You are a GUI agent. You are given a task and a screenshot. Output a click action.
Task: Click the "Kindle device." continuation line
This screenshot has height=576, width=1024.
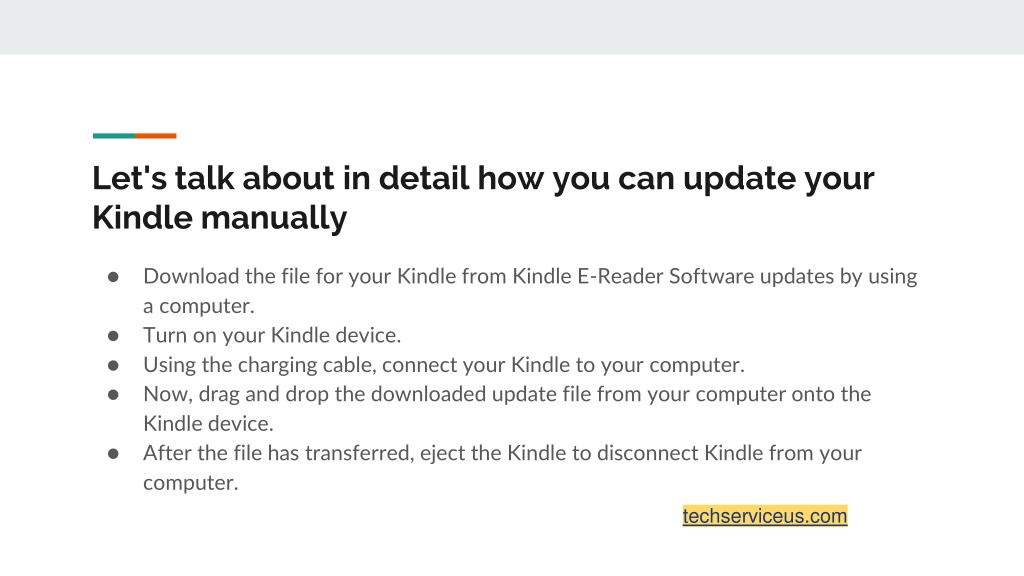pos(208,423)
